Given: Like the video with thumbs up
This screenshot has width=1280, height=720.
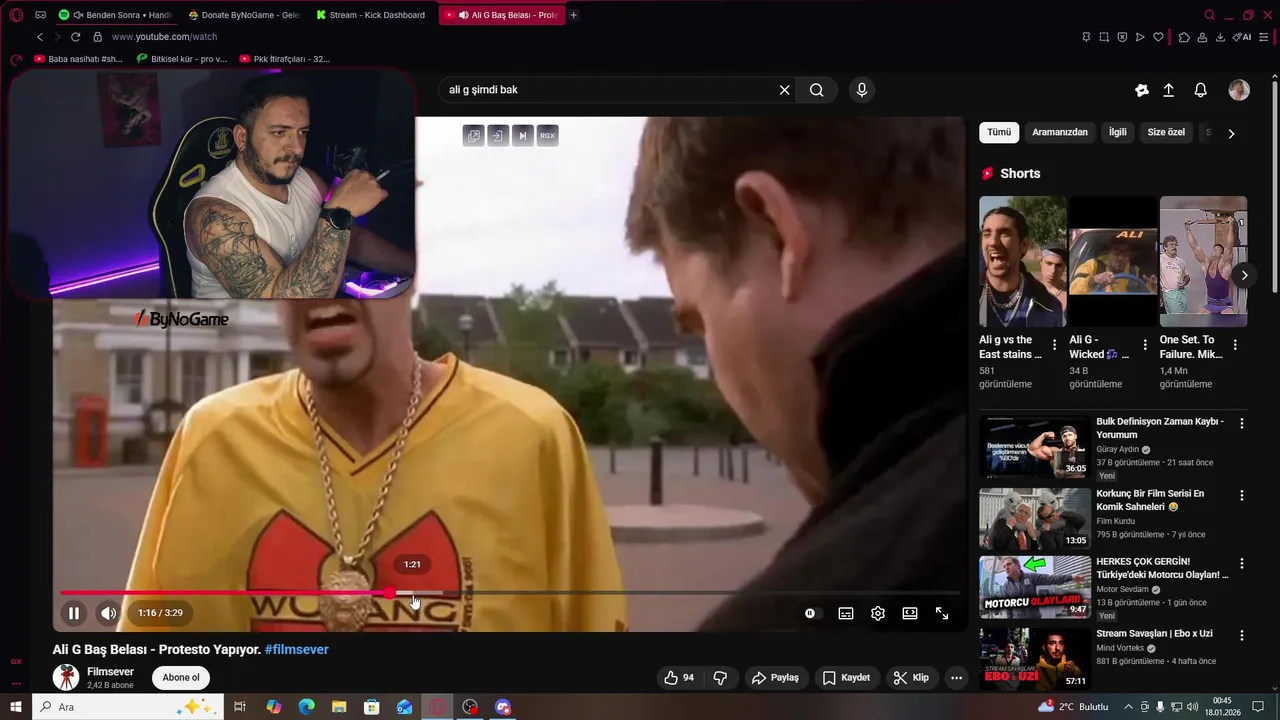Looking at the screenshot, I should pos(679,678).
